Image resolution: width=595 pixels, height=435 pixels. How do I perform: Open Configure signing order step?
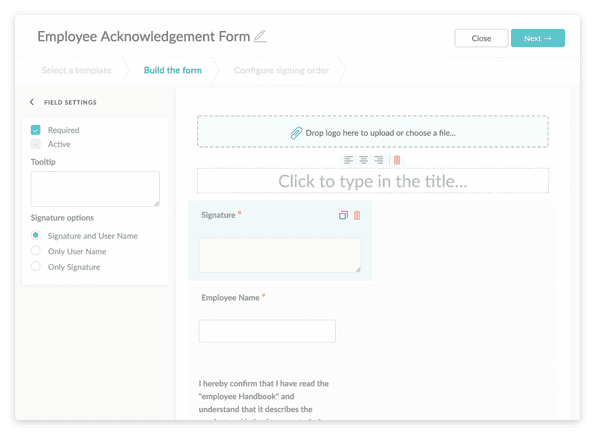(281, 70)
